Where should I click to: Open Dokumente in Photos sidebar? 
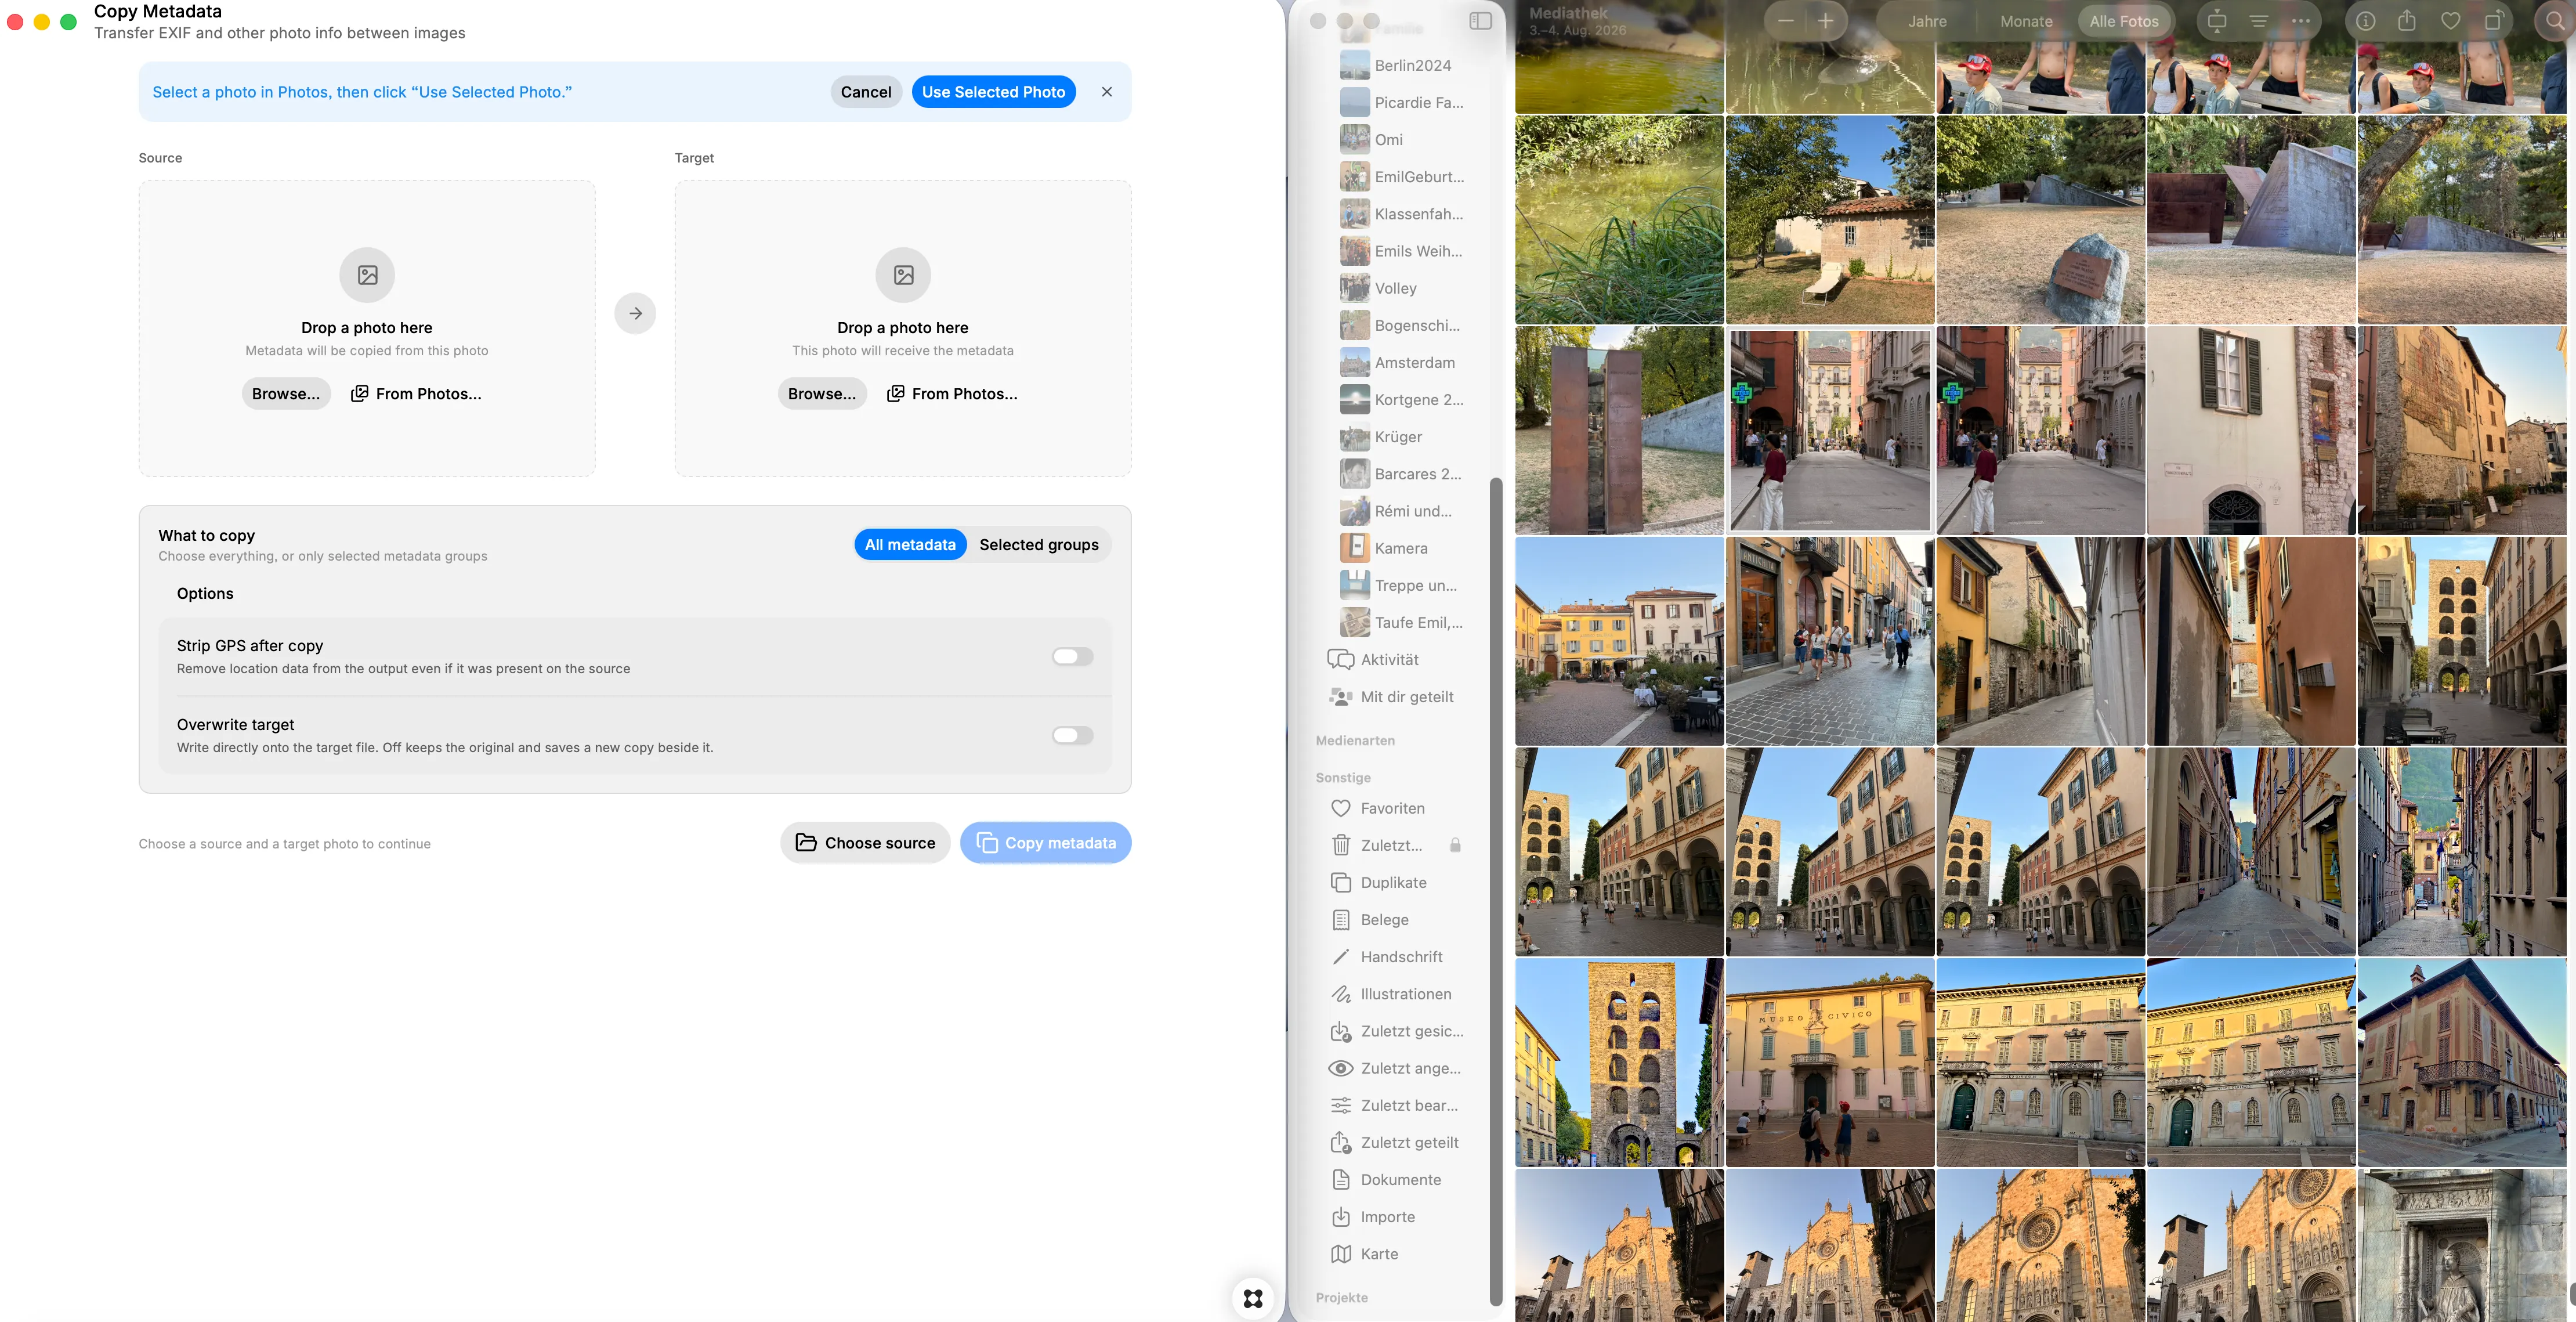click(x=1400, y=1180)
